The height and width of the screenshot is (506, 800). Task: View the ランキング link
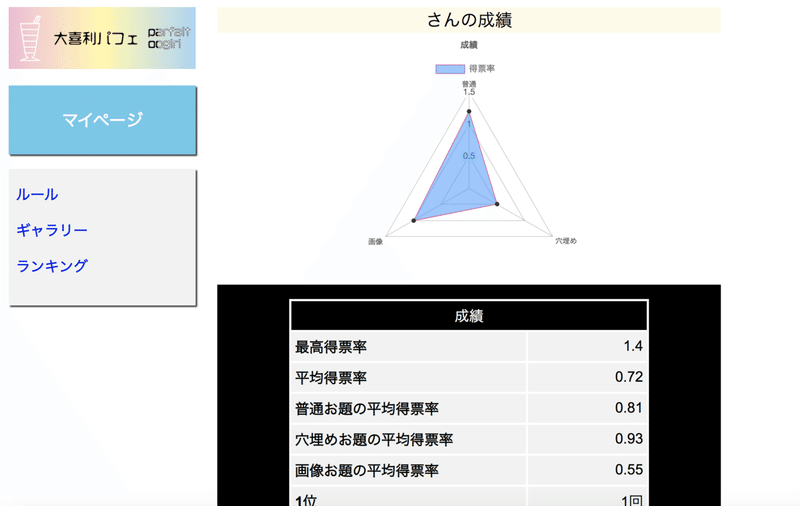[52, 266]
